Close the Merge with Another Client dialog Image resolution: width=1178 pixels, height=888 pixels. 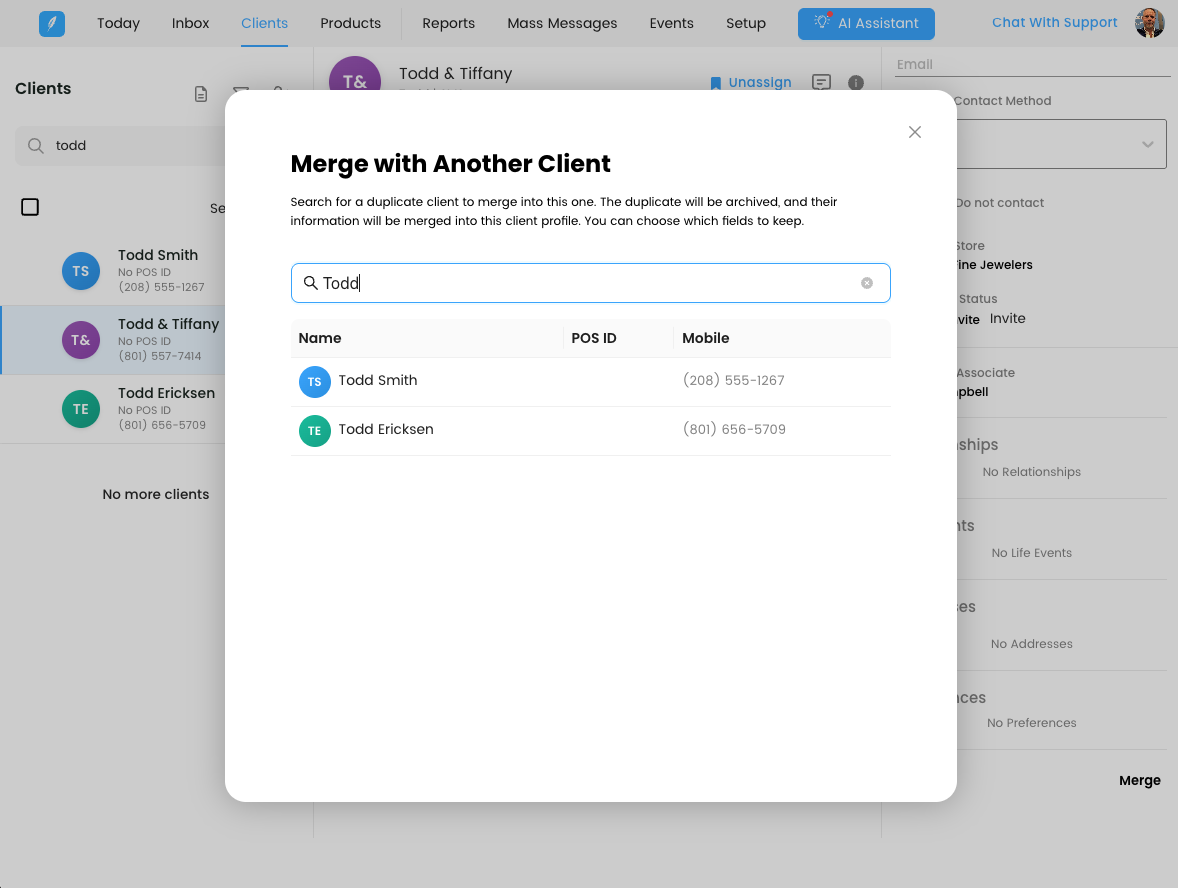[914, 132]
